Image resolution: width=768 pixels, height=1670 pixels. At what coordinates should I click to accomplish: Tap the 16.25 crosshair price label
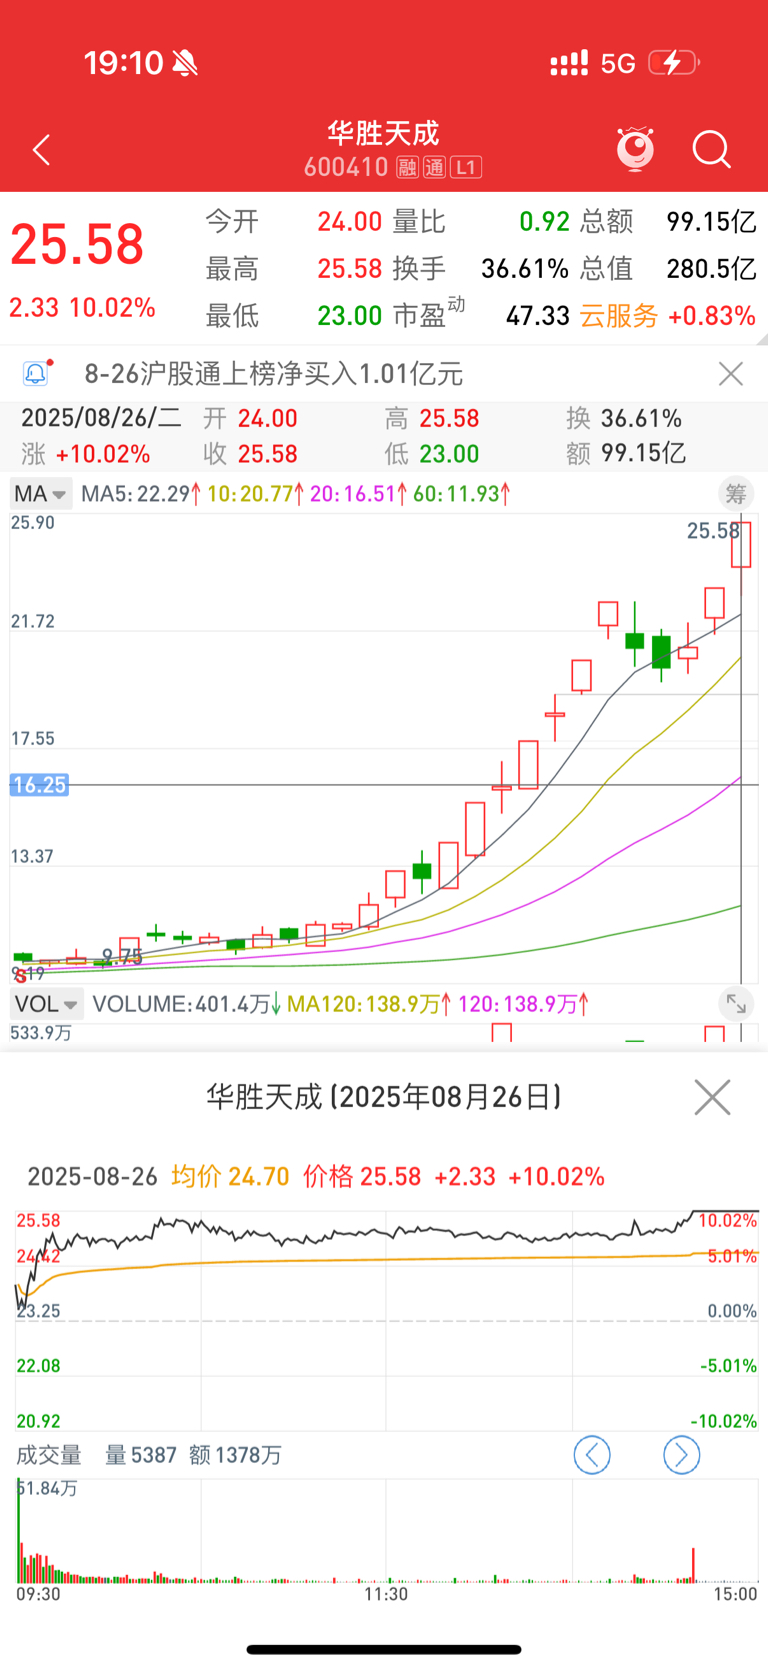pyautogui.click(x=39, y=785)
